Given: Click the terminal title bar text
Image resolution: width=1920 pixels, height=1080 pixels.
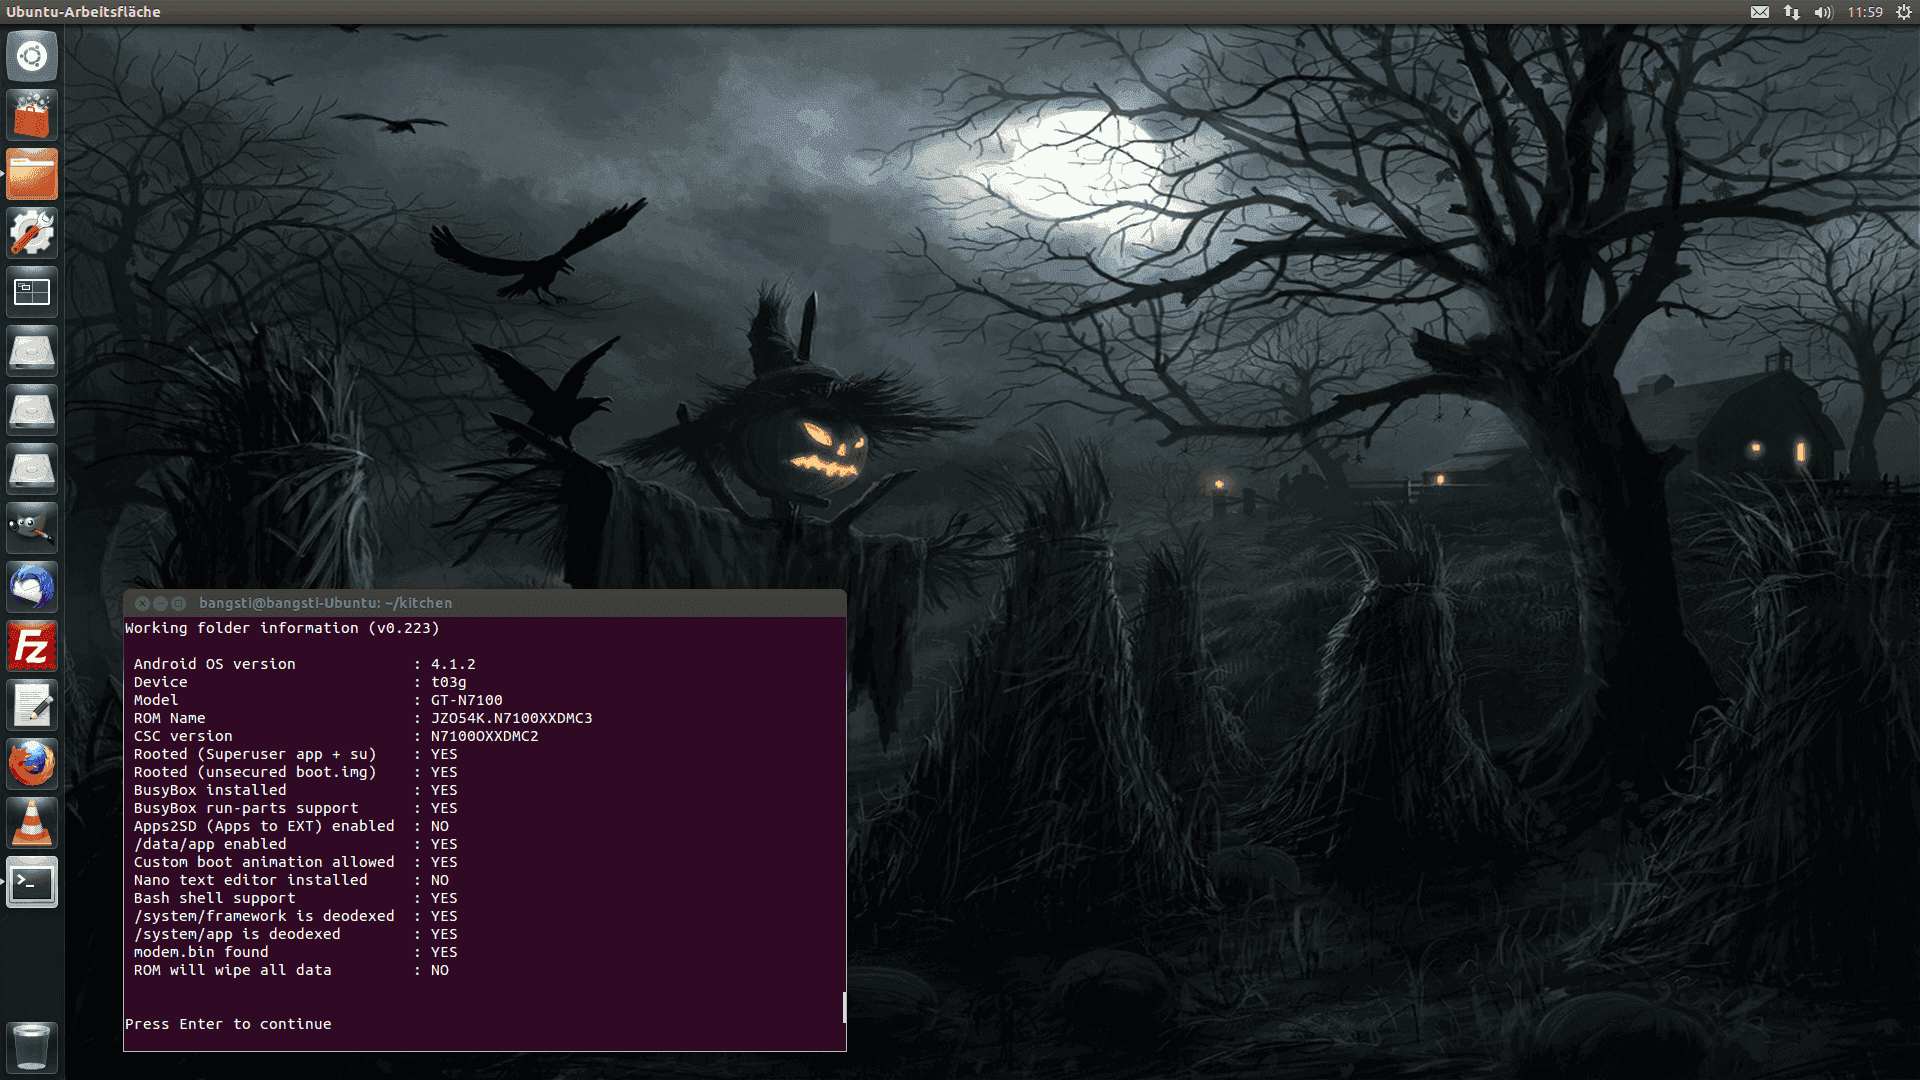Looking at the screenshot, I should click(325, 603).
